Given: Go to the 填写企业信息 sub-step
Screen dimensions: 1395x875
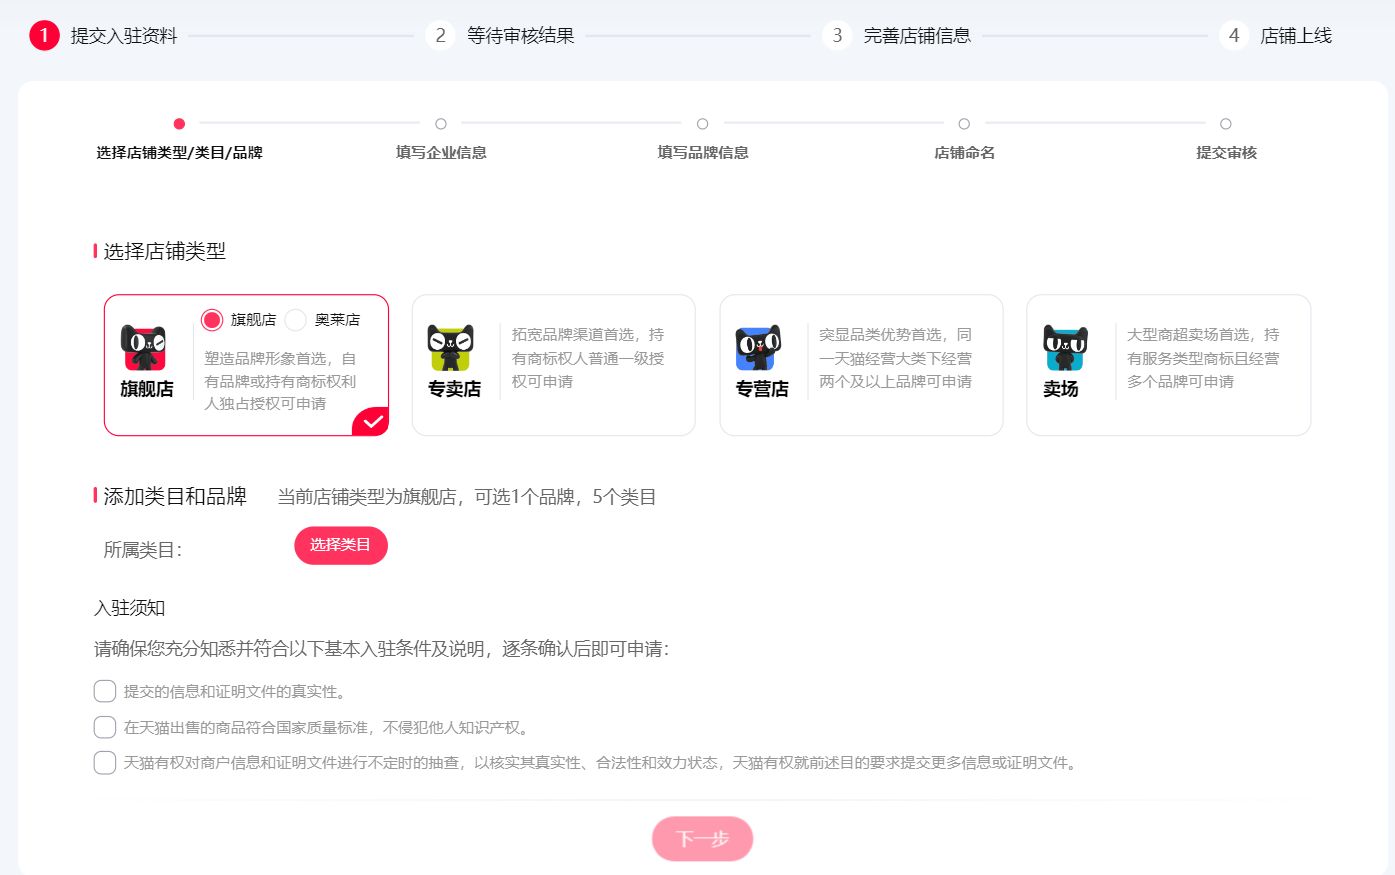Looking at the screenshot, I should point(441,124).
